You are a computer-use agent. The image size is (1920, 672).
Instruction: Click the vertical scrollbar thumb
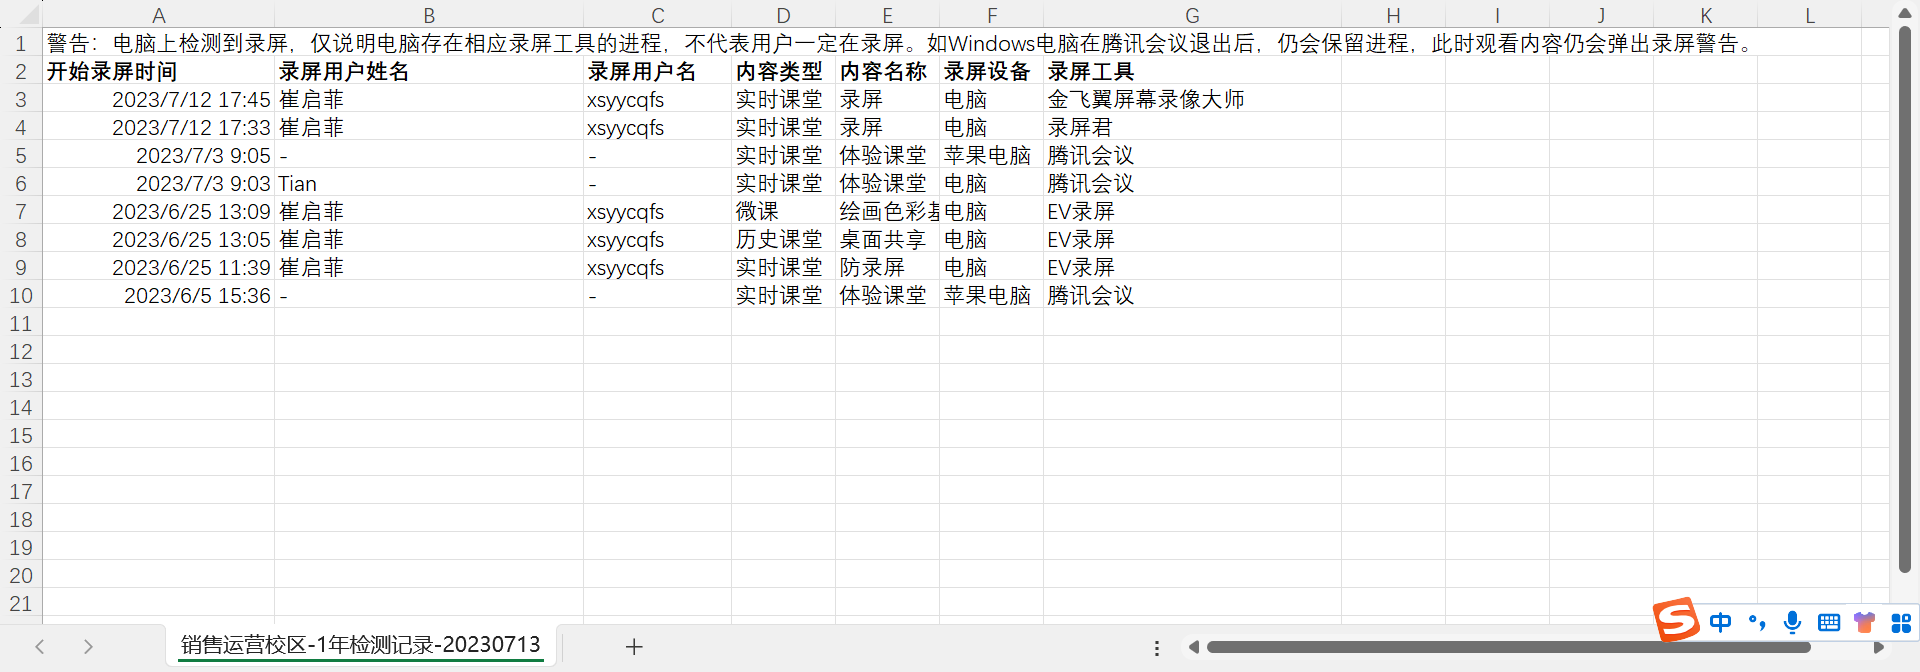(1905, 300)
